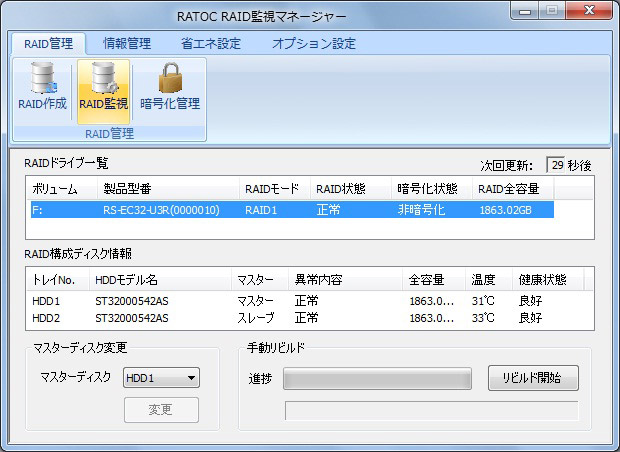The height and width of the screenshot is (452, 620).
Task: Click the 33℃ temperature value
Action: (x=483, y=318)
